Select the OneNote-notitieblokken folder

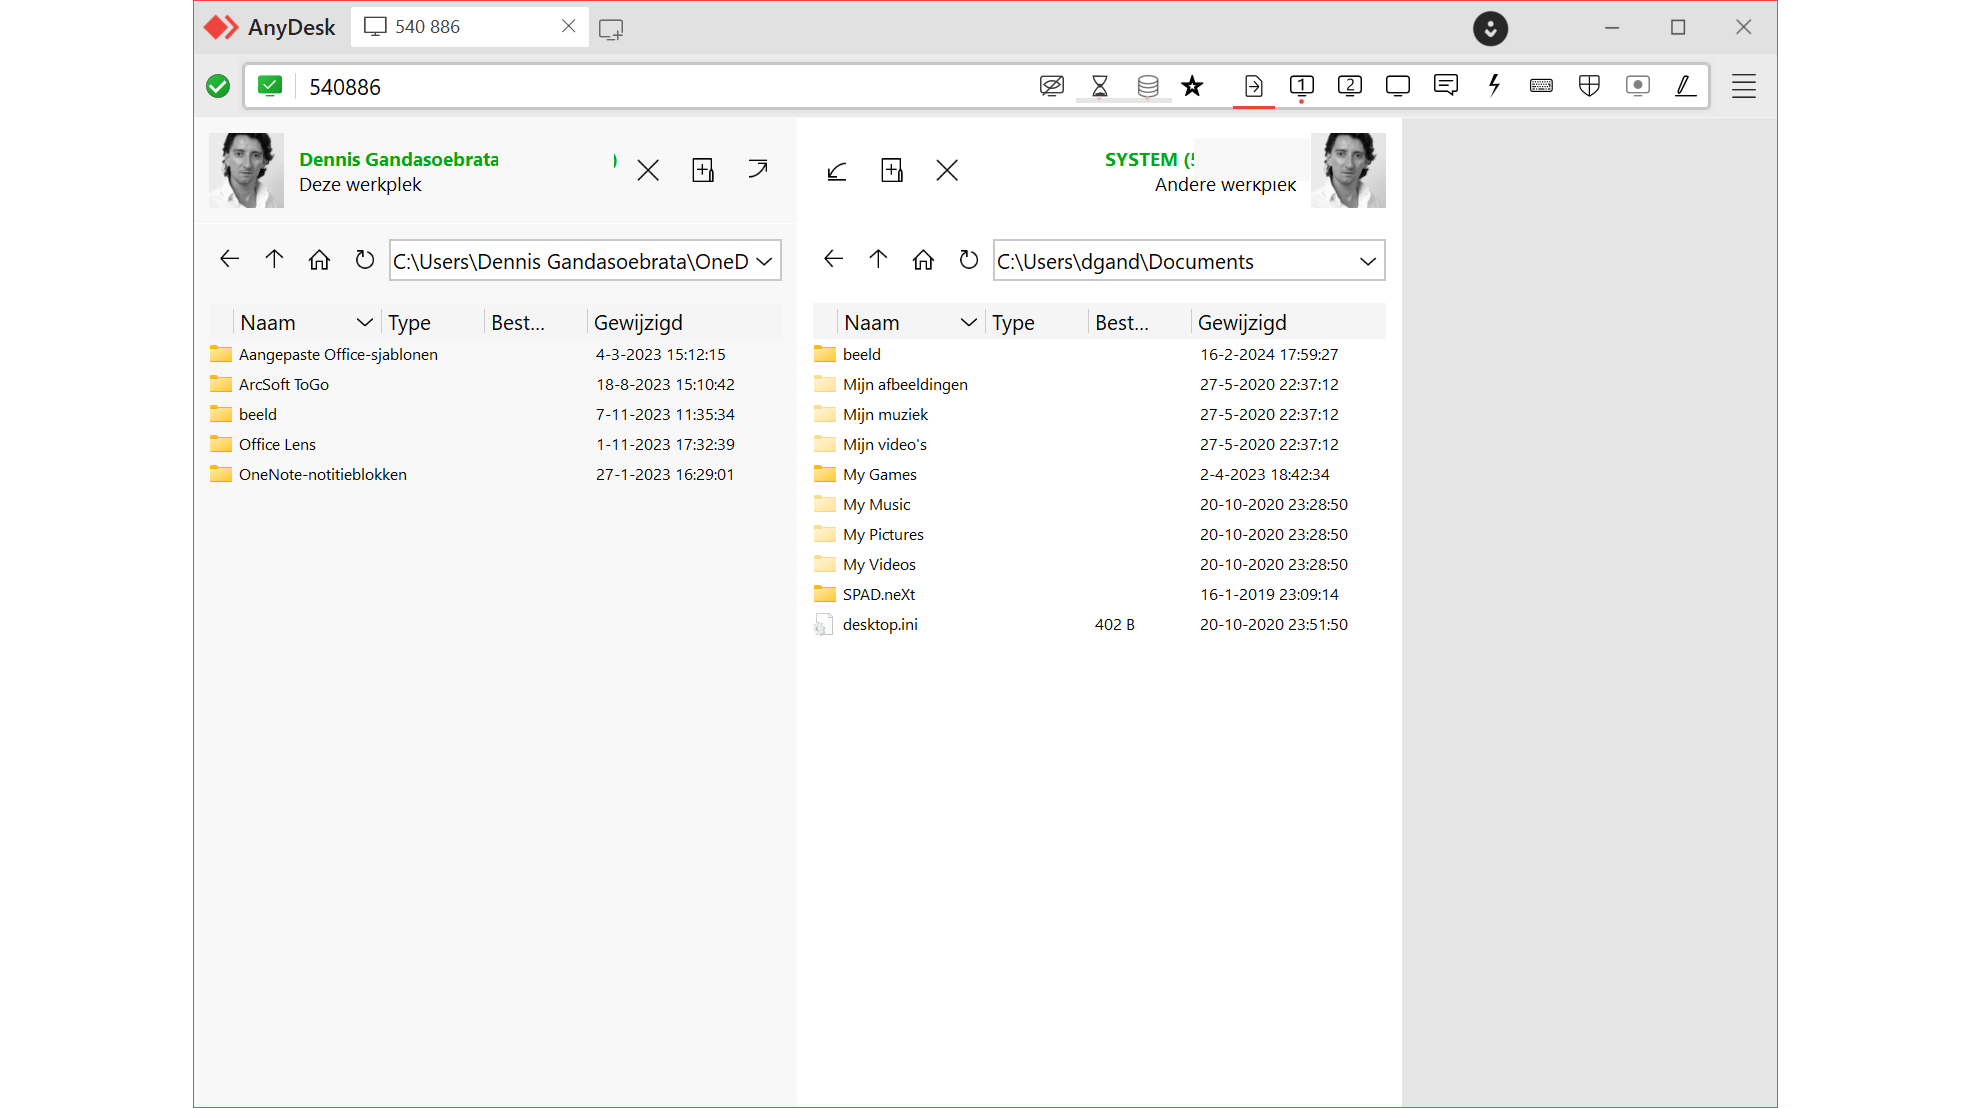click(x=322, y=474)
